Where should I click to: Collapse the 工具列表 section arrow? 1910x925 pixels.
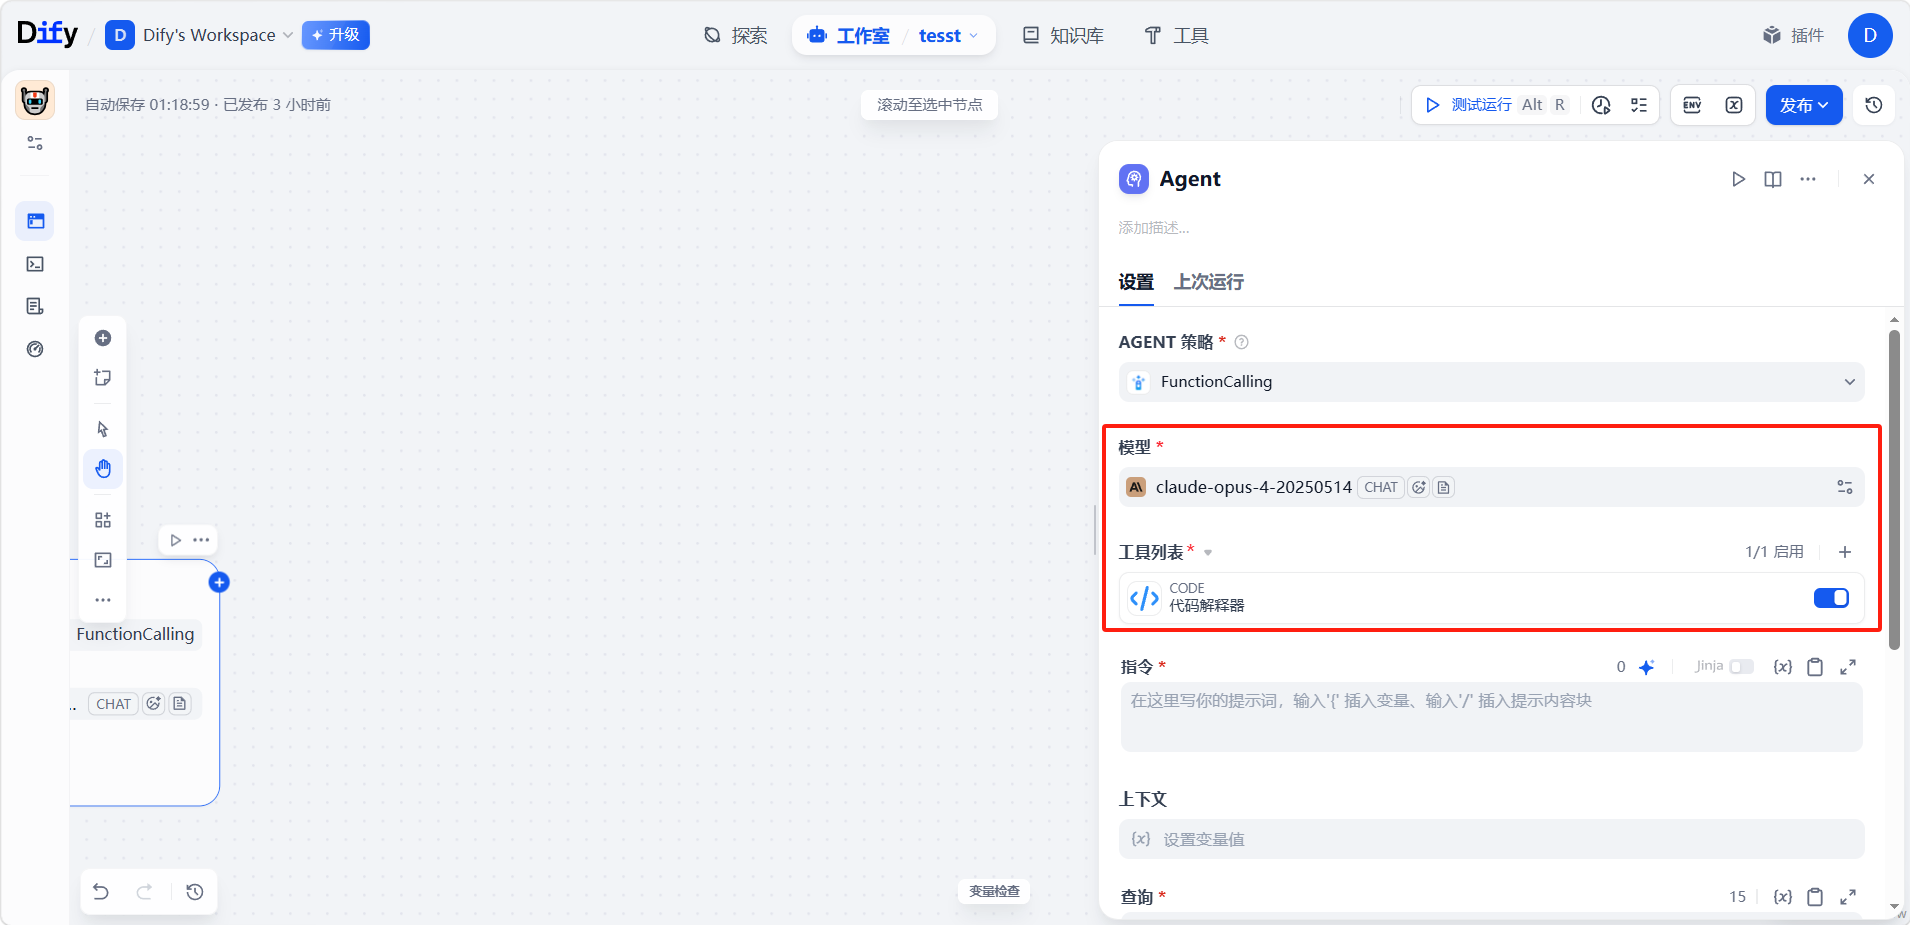click(x=1208, y=553)
